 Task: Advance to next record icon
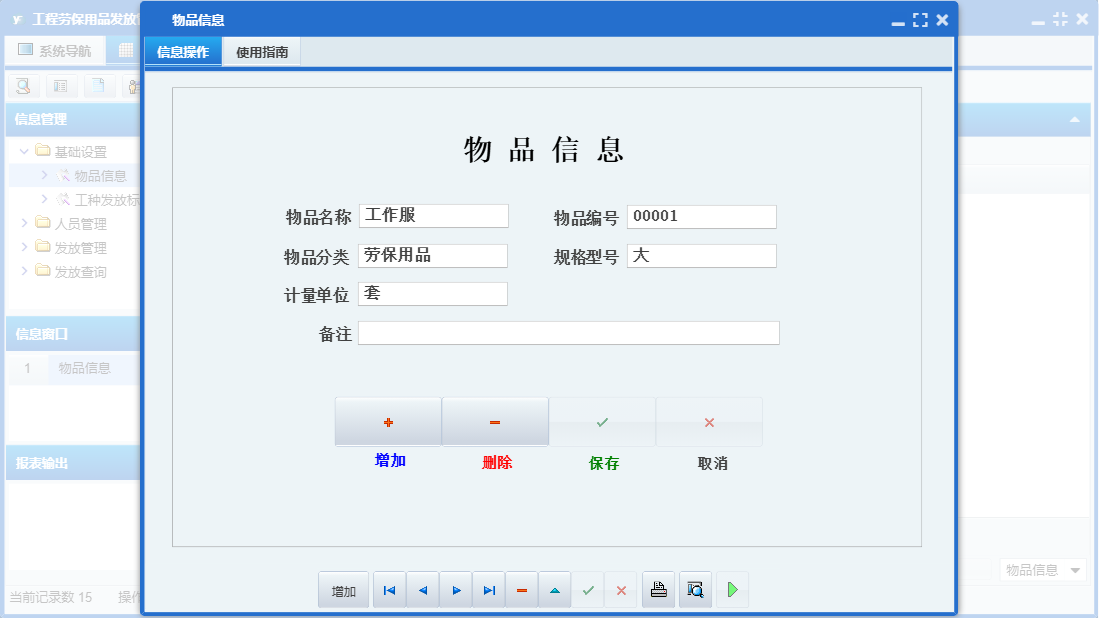click(455, 590)
